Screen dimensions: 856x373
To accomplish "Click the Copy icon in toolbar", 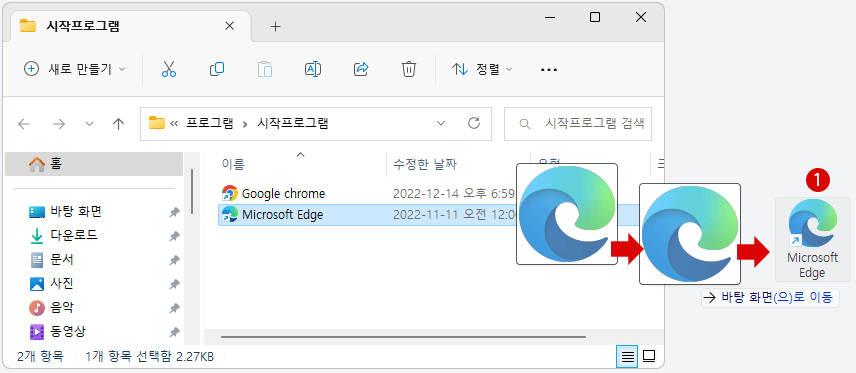I will (x=217, y=69).
